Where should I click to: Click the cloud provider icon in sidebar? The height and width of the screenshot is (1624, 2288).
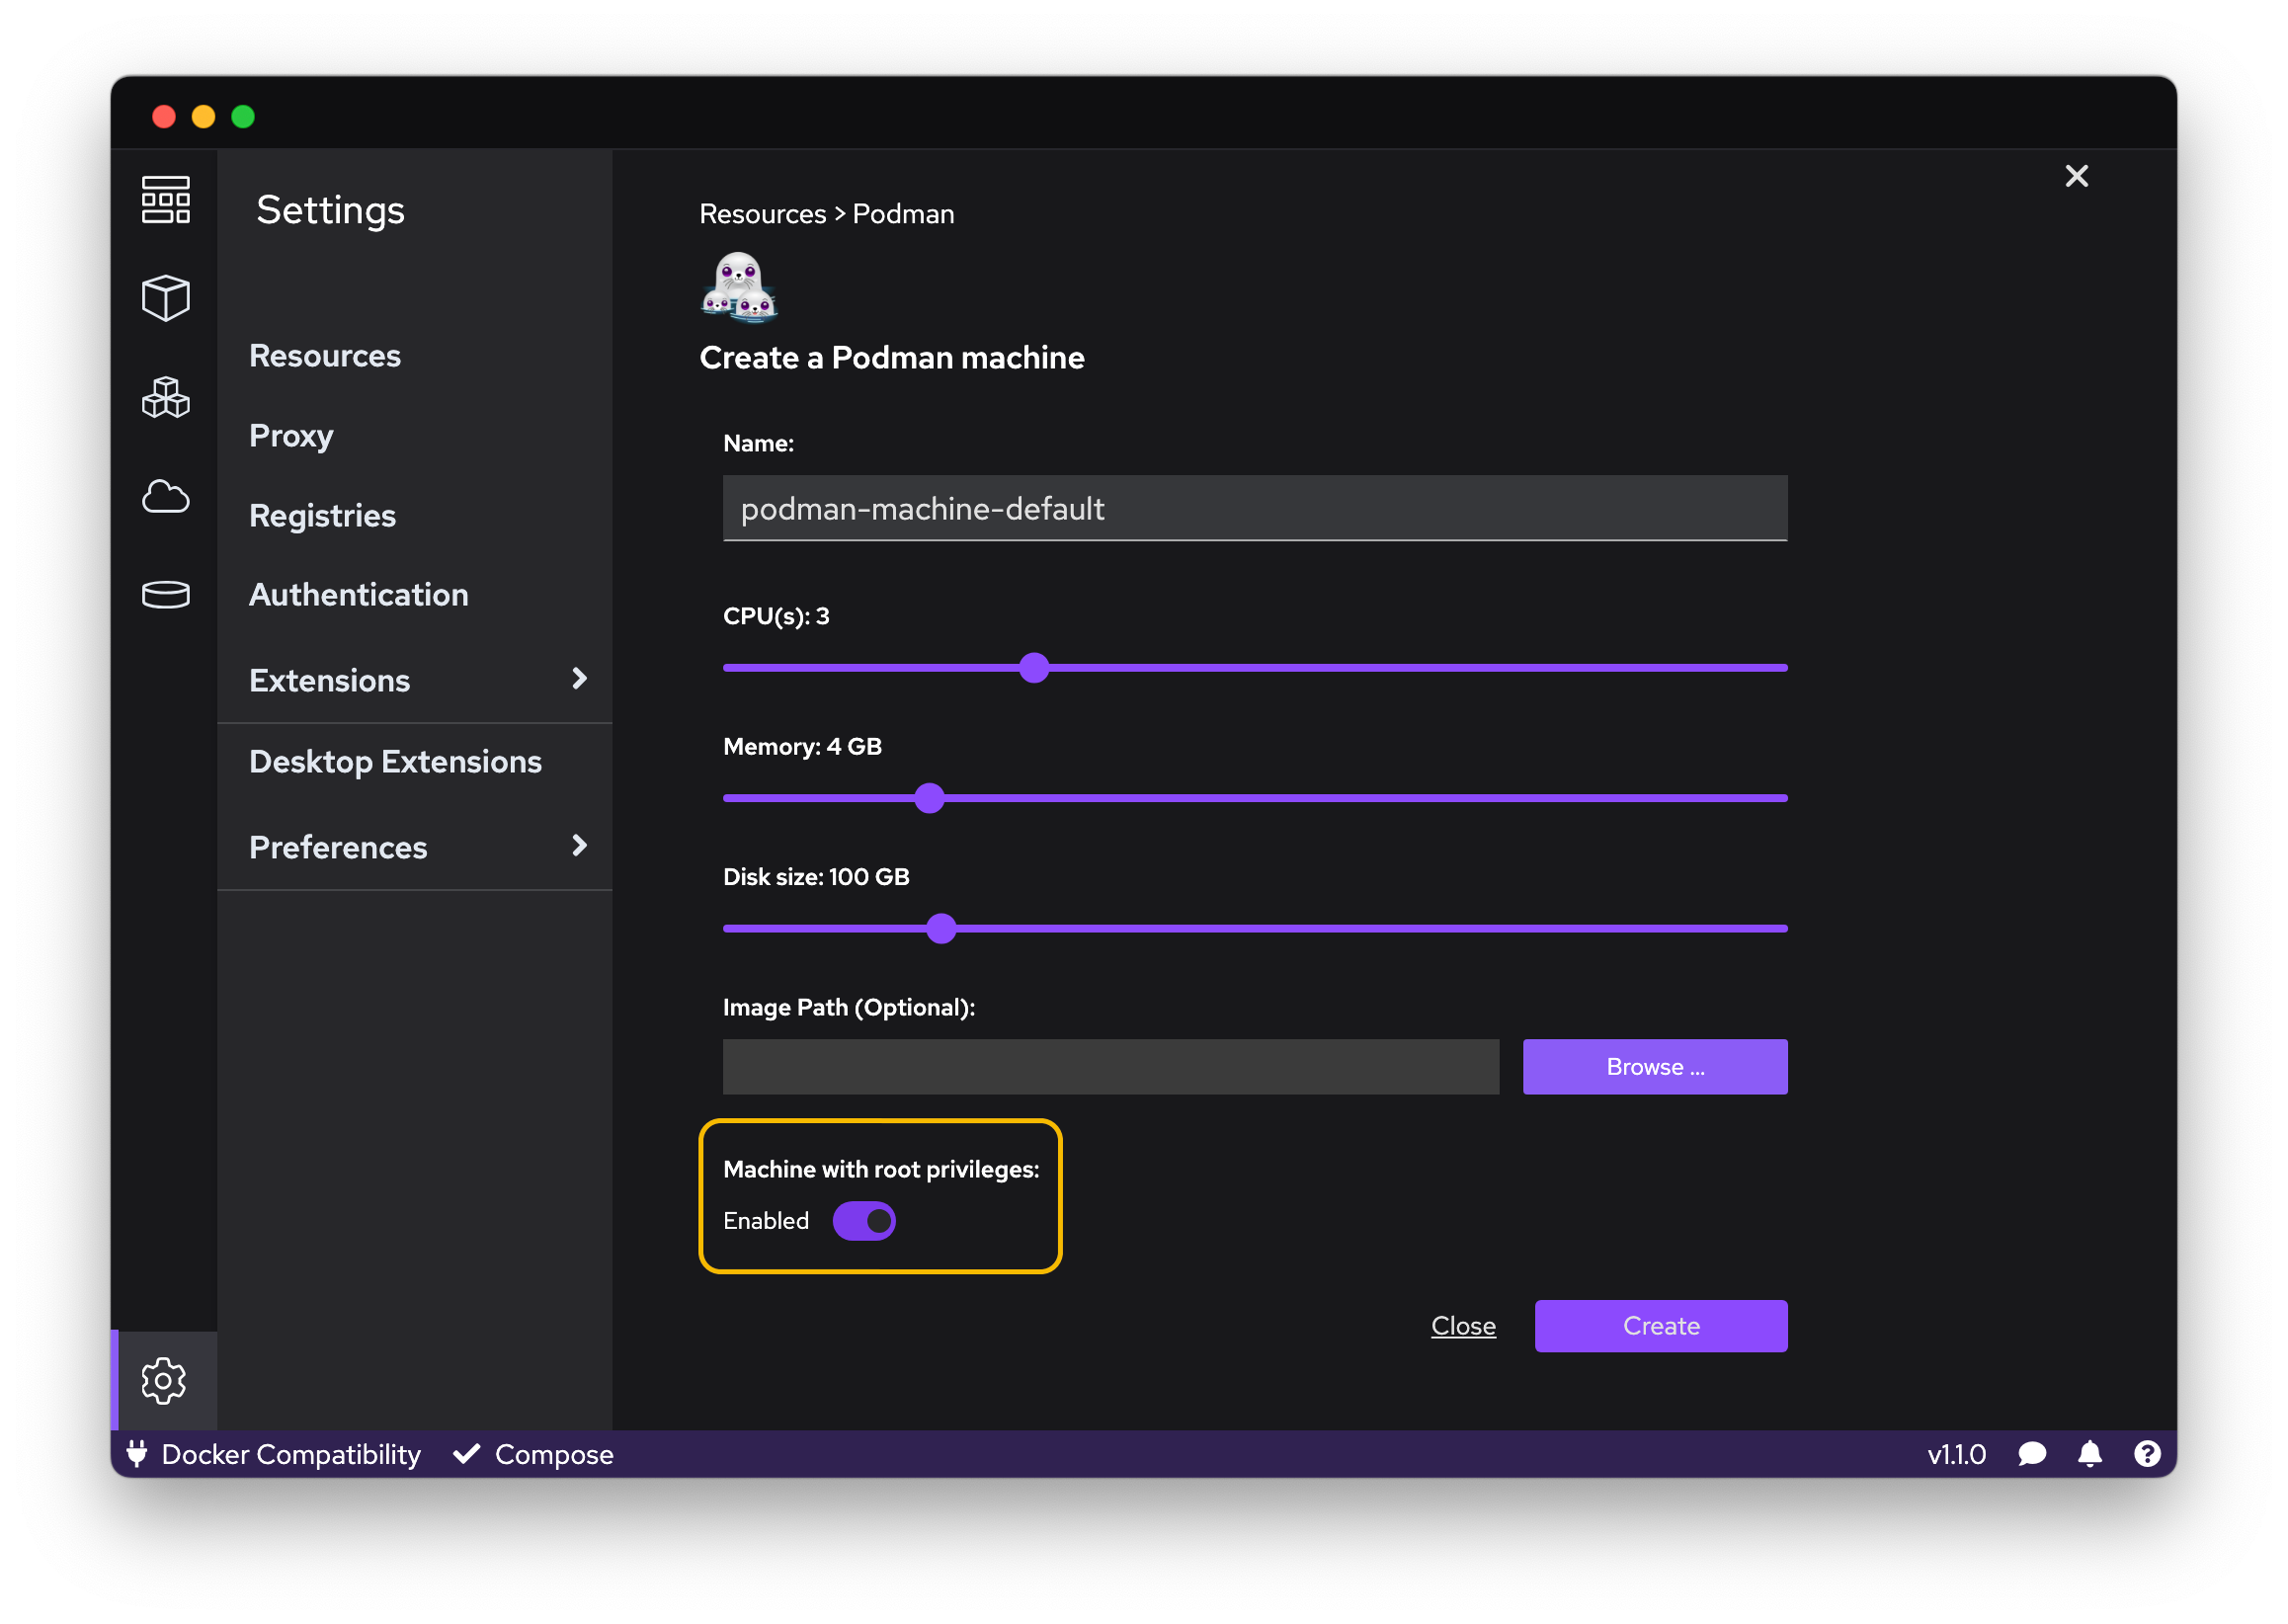coord(167,492)
